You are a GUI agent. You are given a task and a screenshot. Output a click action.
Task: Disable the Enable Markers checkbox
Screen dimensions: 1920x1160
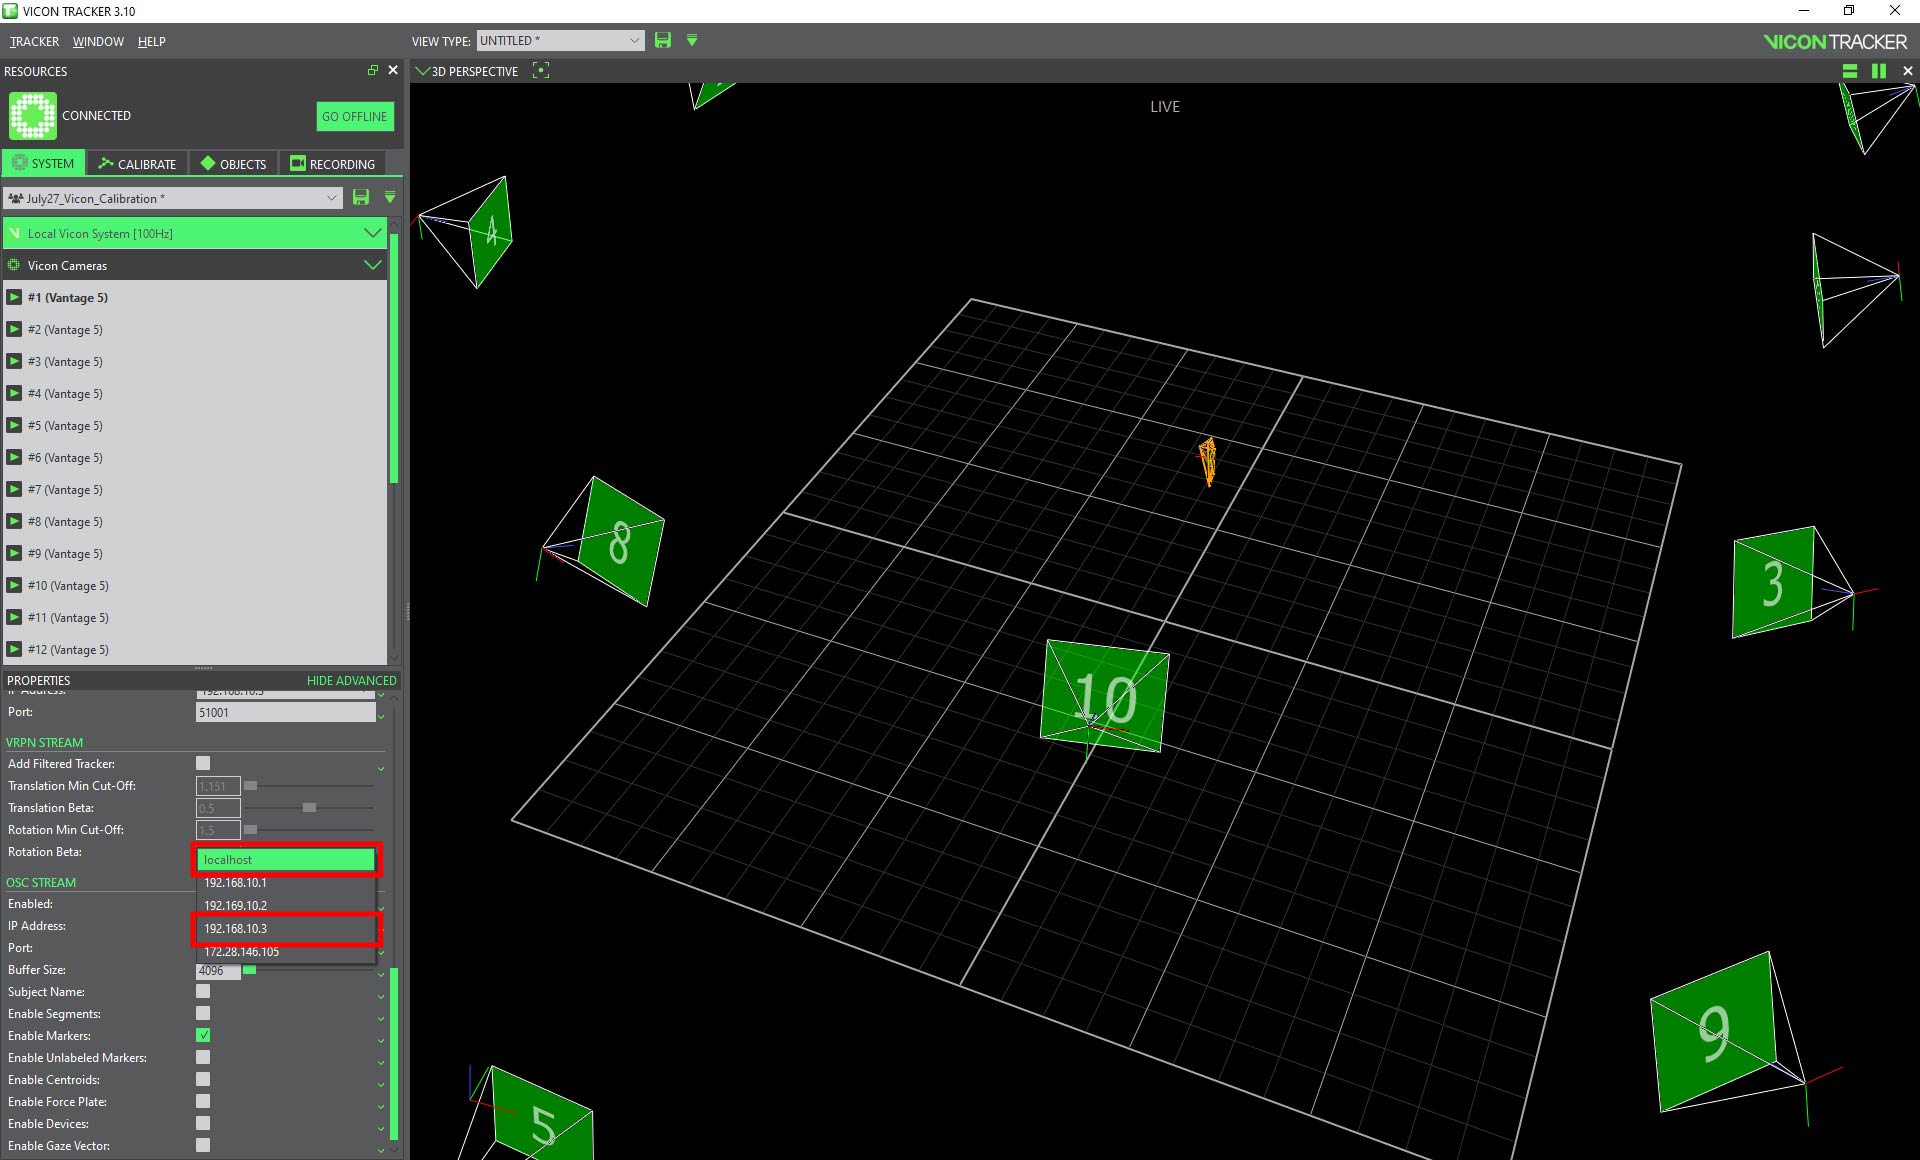click(x=203, y=1036)
